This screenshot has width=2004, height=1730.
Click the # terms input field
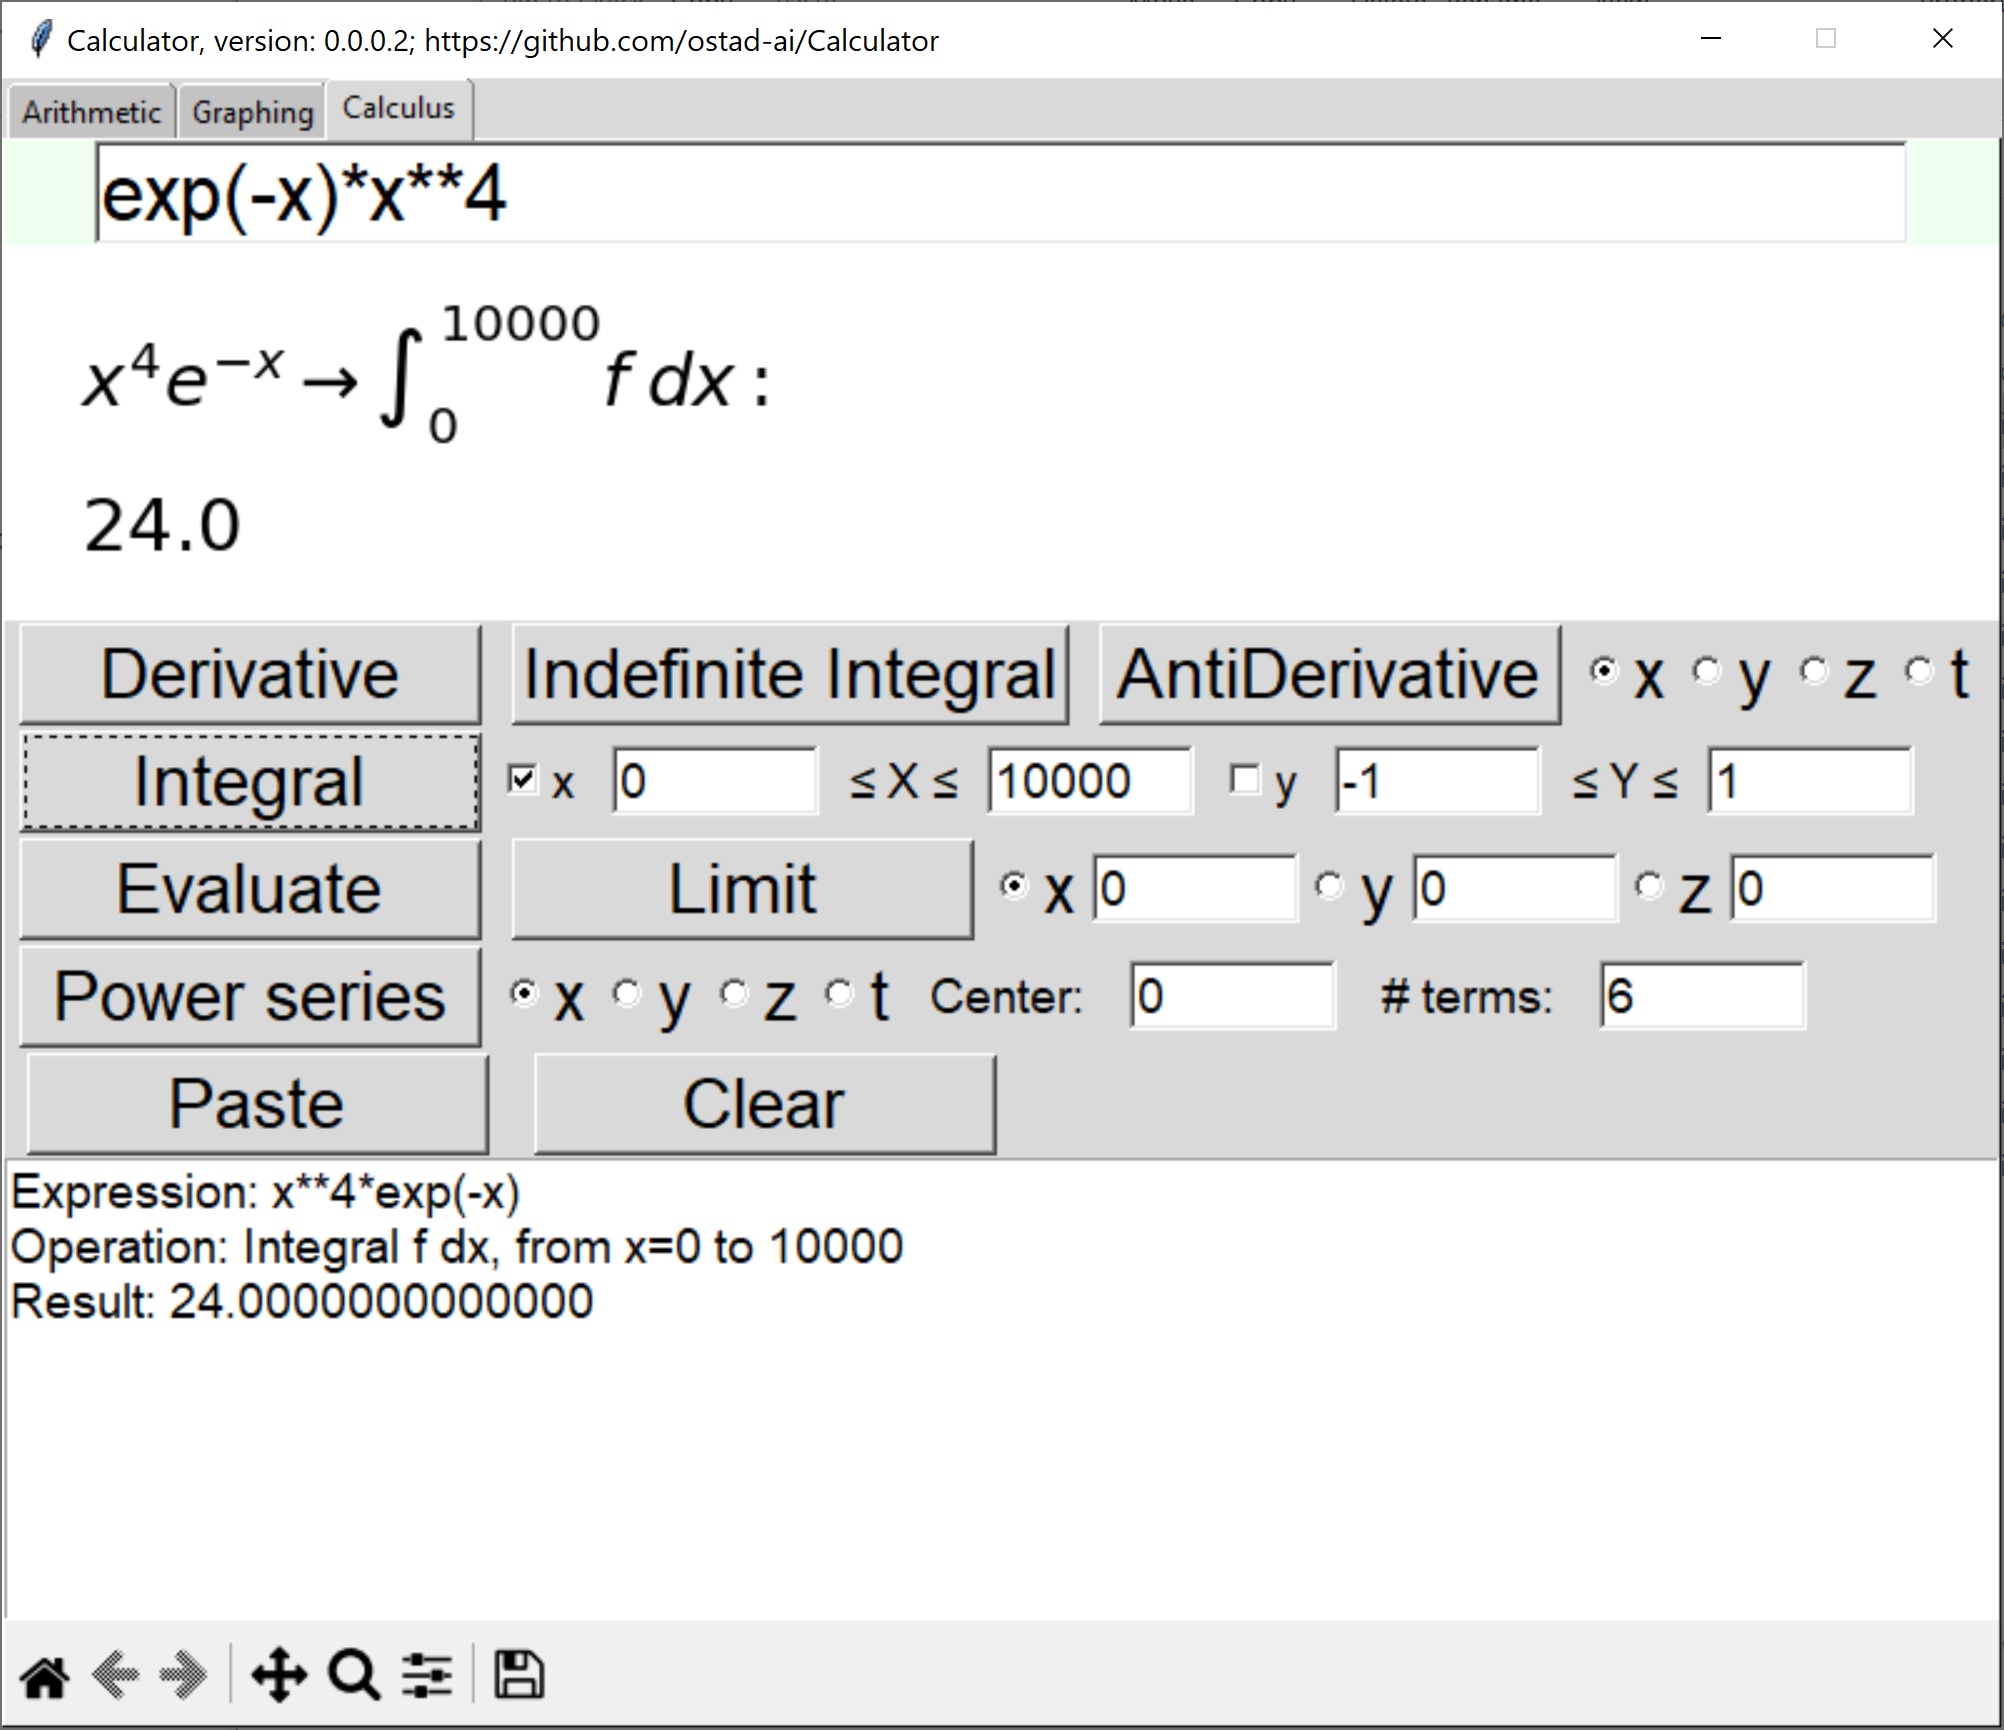click(x=1700, y=996)
